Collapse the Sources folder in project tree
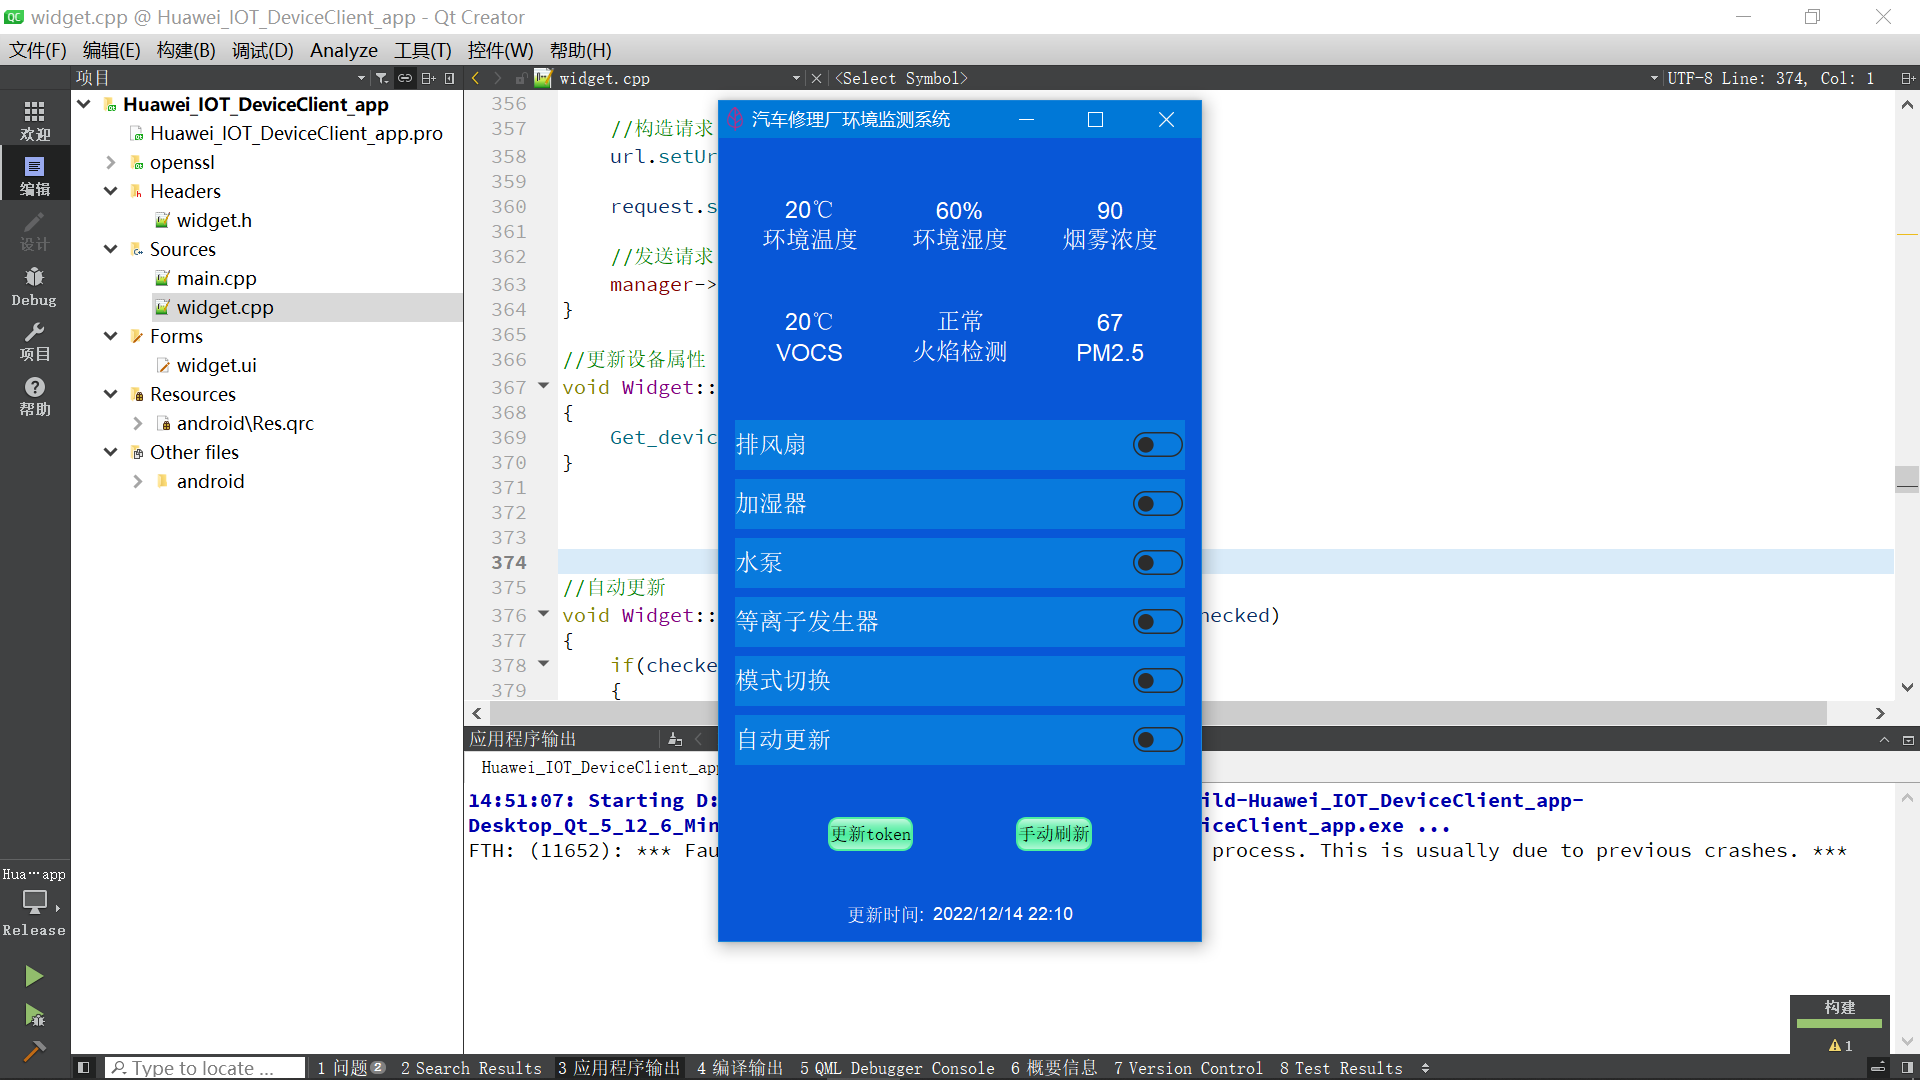This screenshot has width=1920, height=1080. pos(110,249)
